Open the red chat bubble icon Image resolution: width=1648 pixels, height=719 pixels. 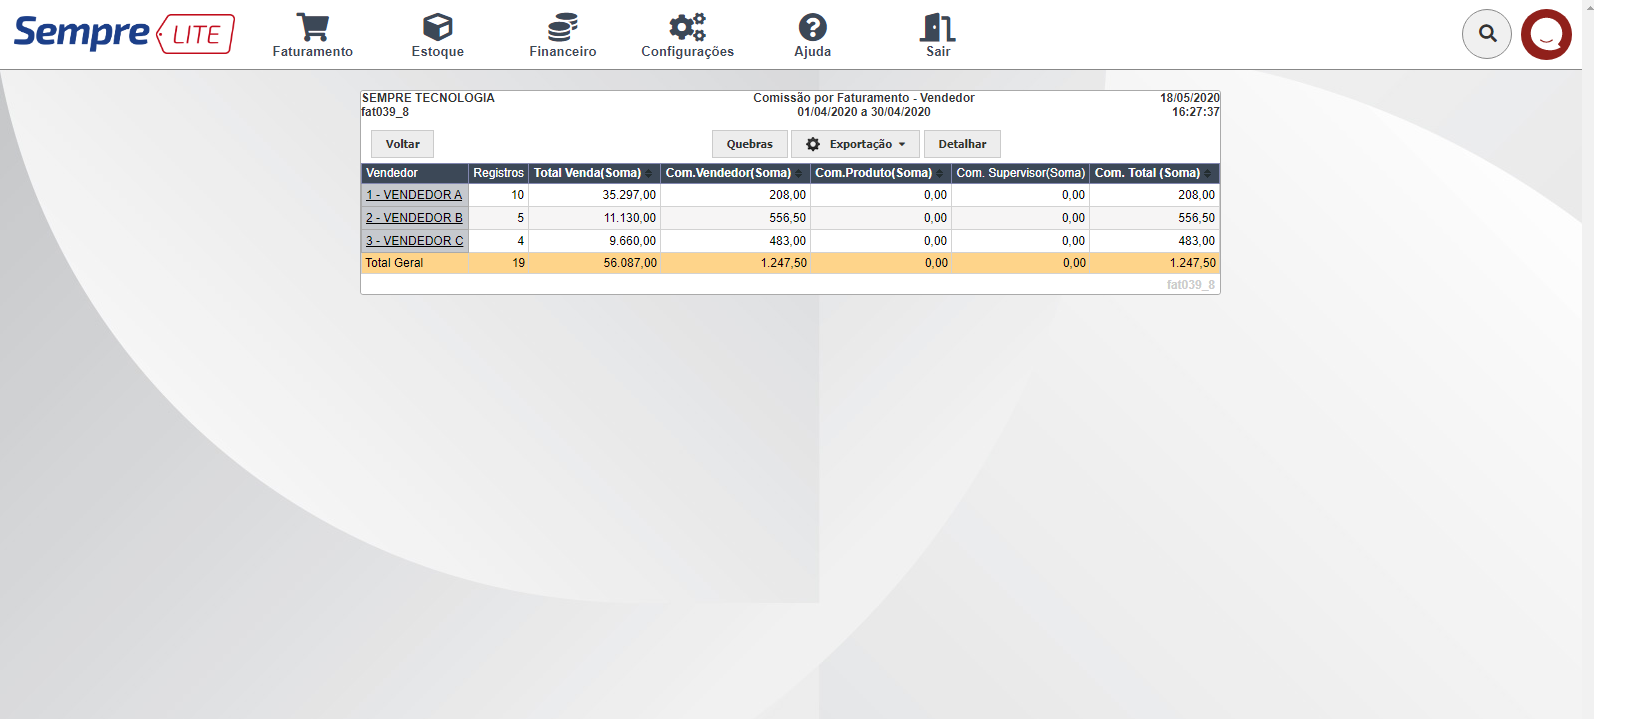tap(1546, 34)
